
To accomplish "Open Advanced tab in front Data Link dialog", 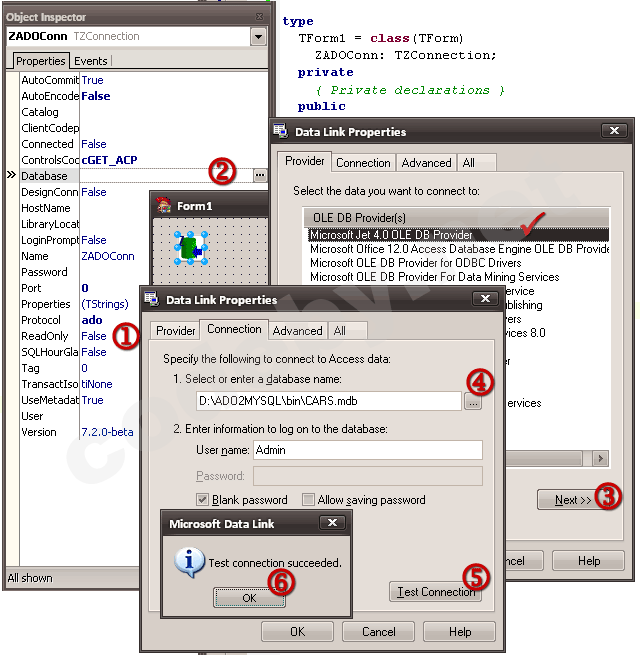I will 297,331.
